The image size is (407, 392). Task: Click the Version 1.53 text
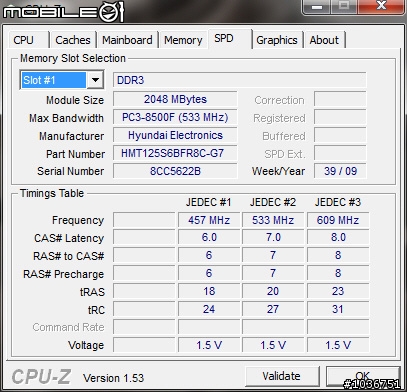pos(114,378)
